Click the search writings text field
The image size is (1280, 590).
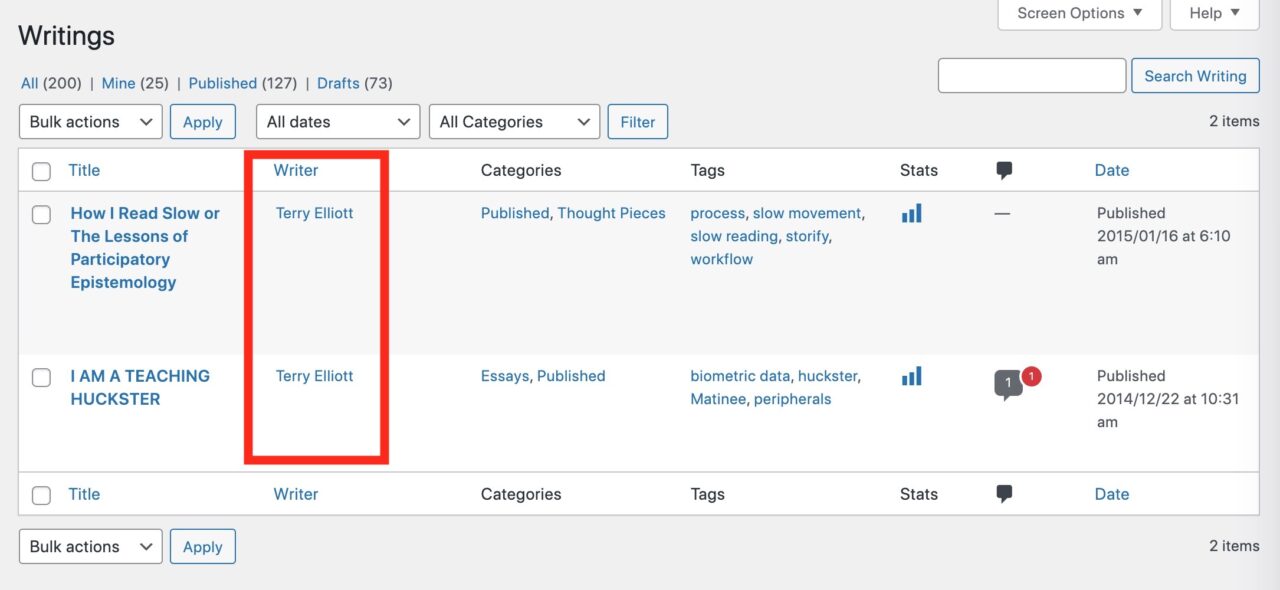[x=1032, y=76]
